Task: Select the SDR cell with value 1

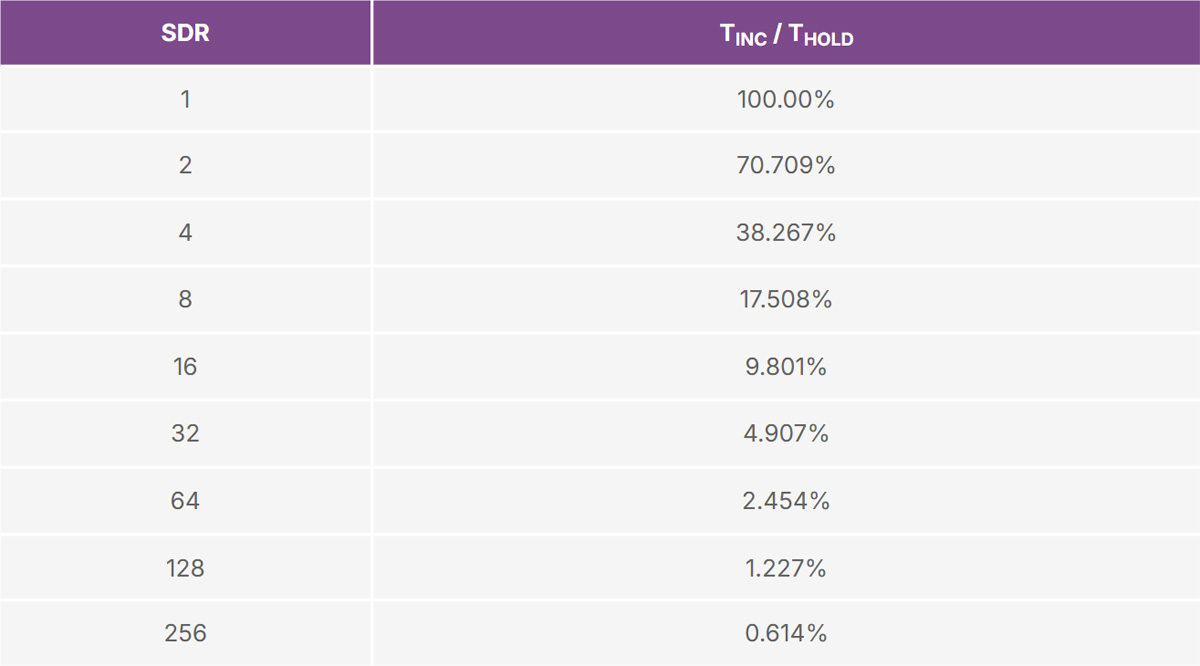Action: tap(185, 99)
